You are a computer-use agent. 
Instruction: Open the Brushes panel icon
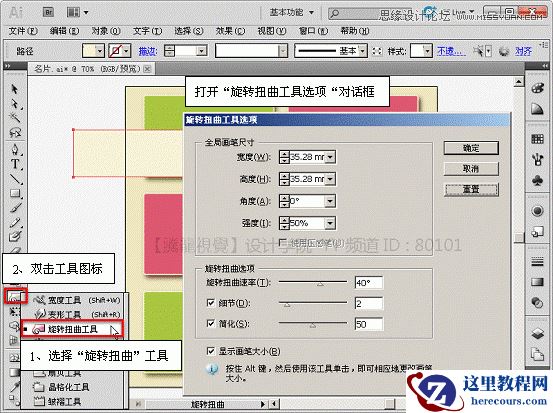pyautogui.click(x=537, y=159)
